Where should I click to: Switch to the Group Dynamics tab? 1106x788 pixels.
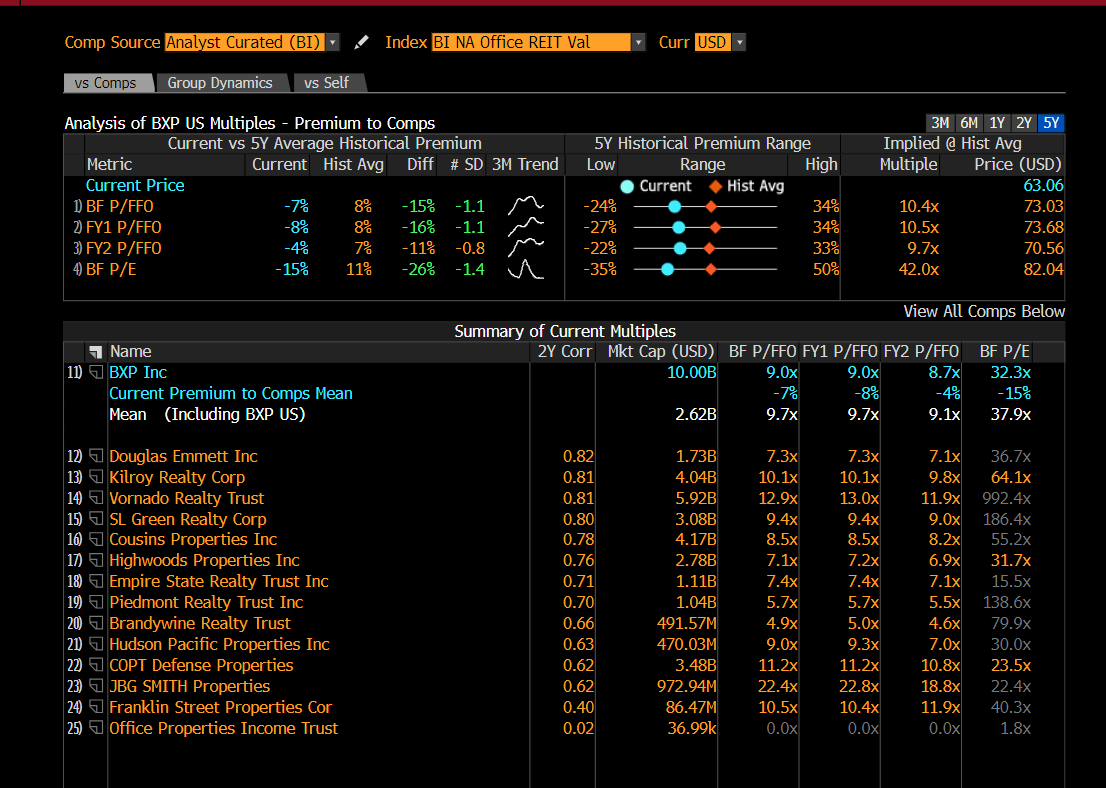[x=221, y=83]
